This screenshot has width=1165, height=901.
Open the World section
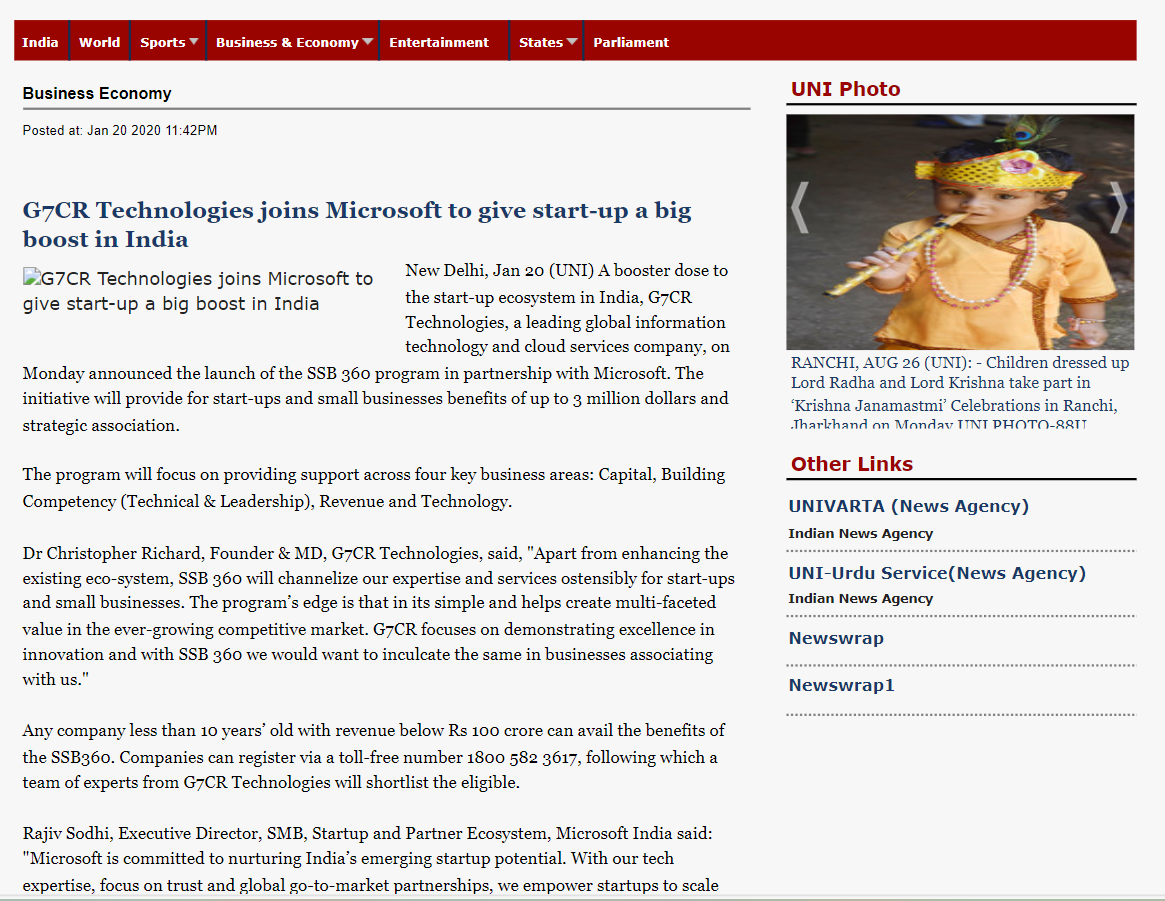99,42
